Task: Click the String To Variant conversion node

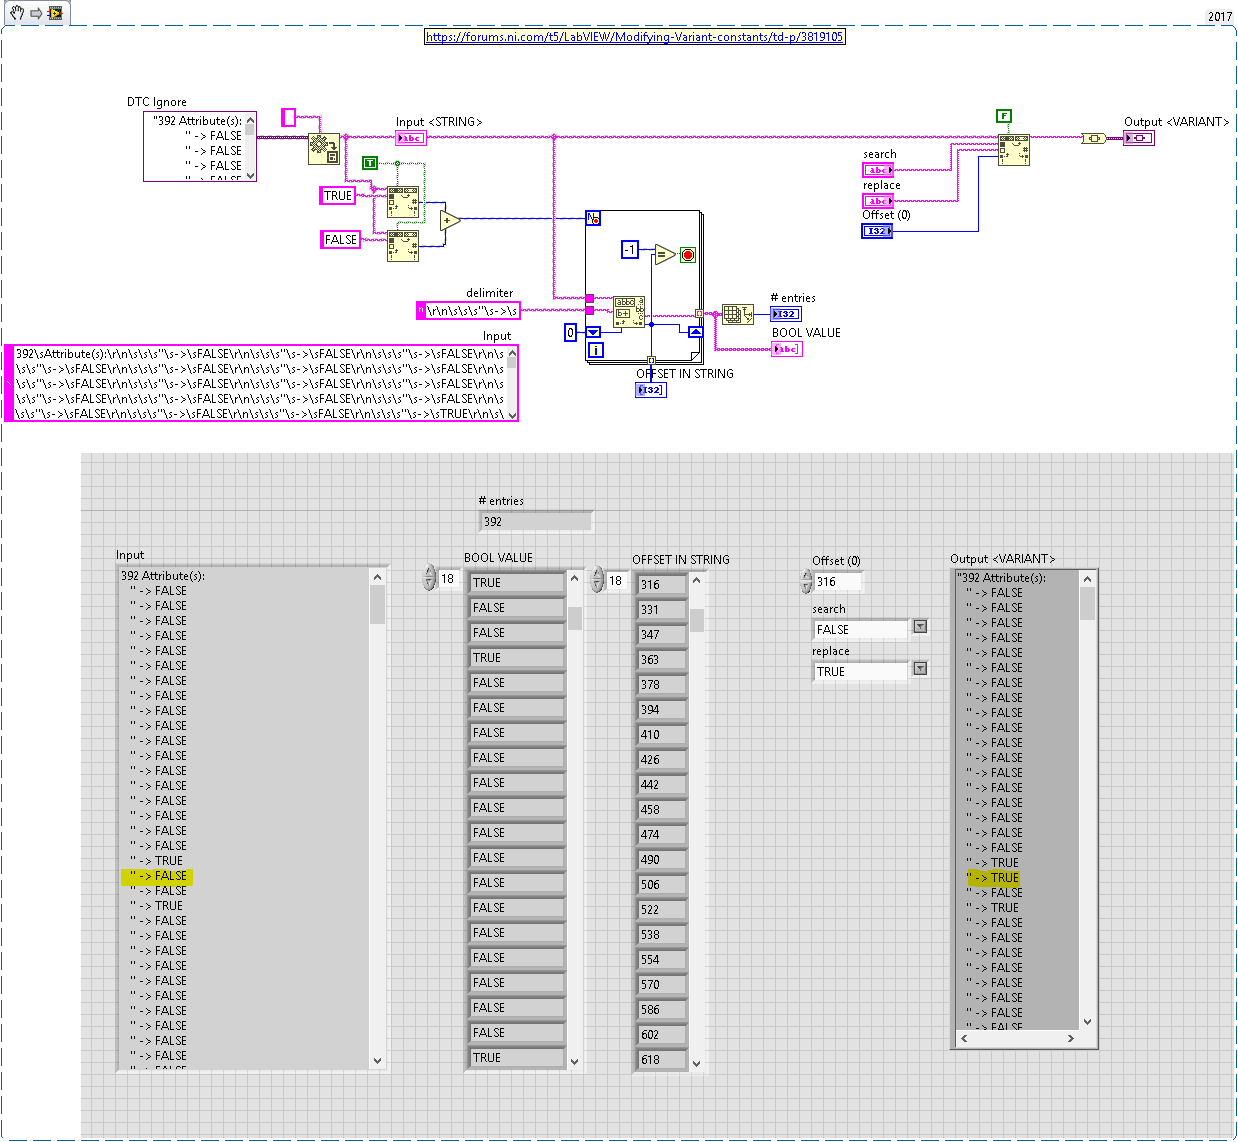Action: (x=1094, y=138)
